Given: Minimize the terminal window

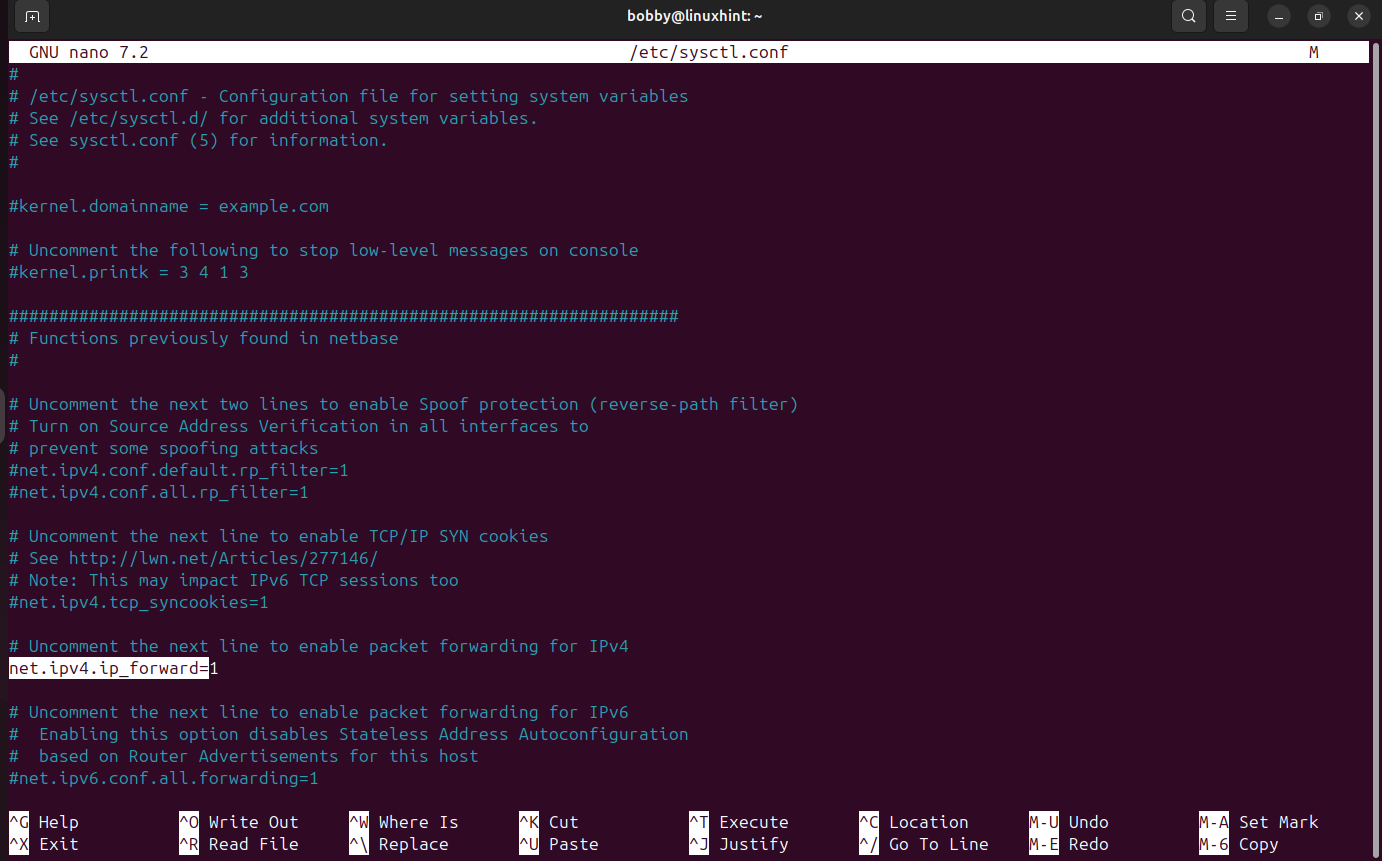Looking at the screenshot, I should [x=1279, y=16].
